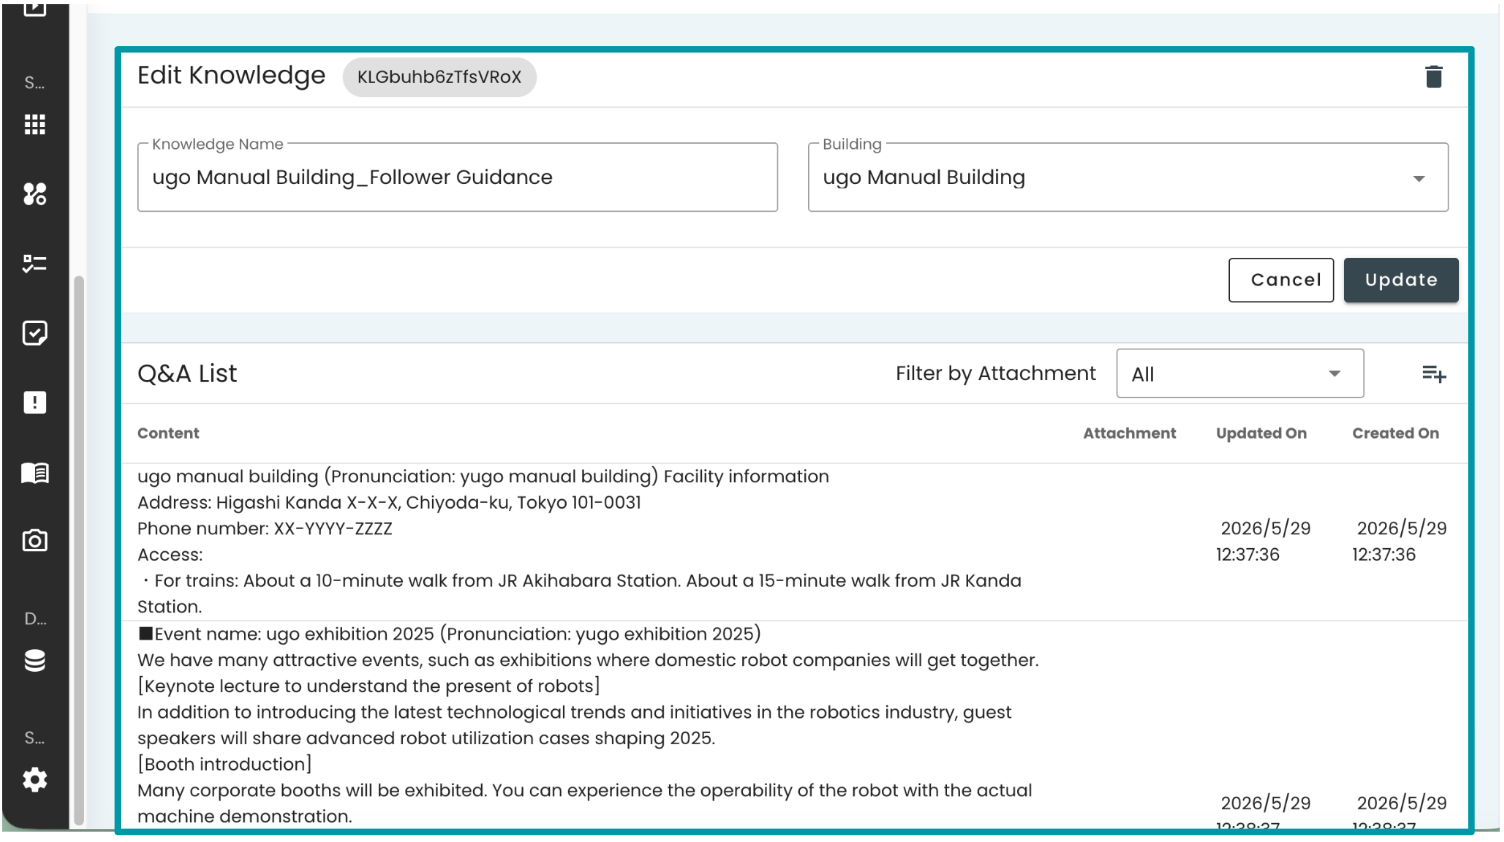The height and width of the screenshot is (842, 1504).
Task: Open the grid apps icon in sidebar
Action: pos(35,125)
